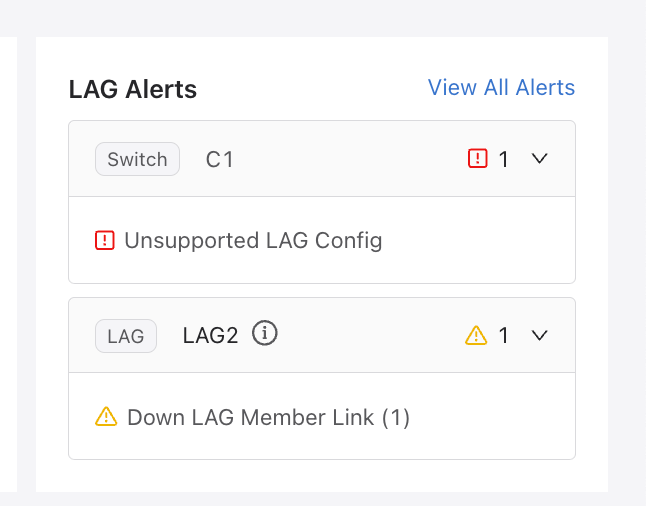The image size is (646, 506).
Task: Select the C1 switch name
Action: click(220, 159)
